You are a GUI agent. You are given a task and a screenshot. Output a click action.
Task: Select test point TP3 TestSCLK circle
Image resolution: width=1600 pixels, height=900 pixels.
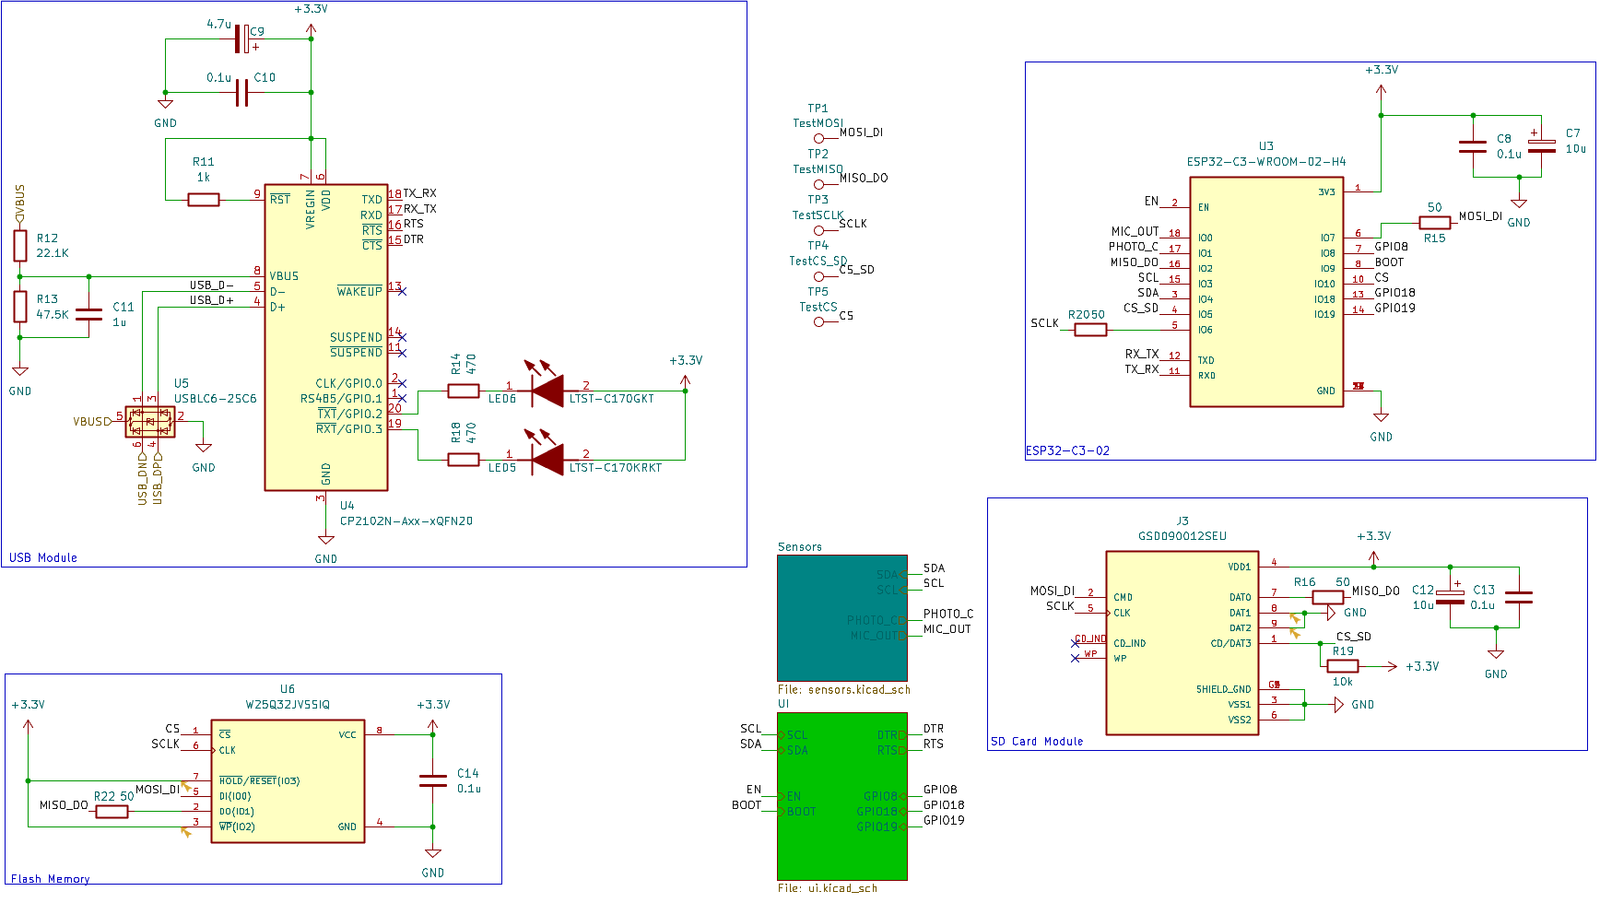coord(819,230)
